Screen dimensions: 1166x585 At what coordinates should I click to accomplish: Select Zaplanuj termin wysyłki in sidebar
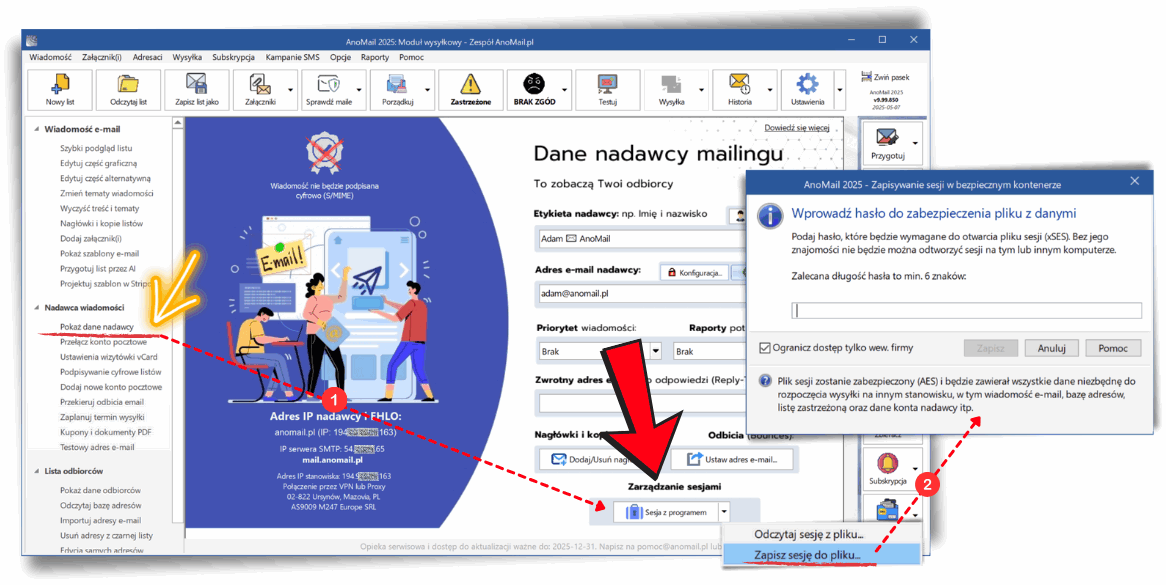click(x=102, y=417)
